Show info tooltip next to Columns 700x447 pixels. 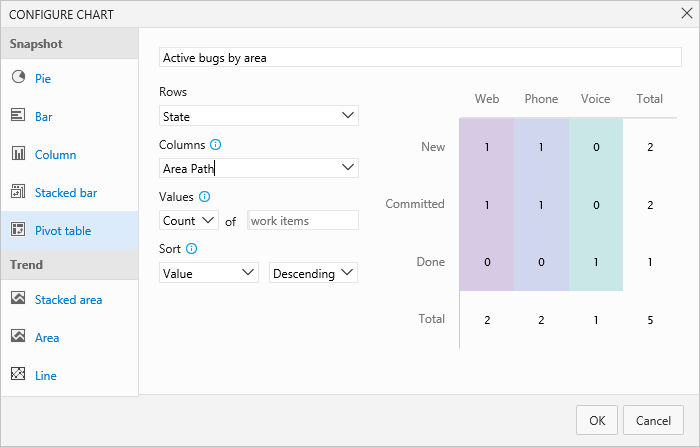(x=216, y=145)
